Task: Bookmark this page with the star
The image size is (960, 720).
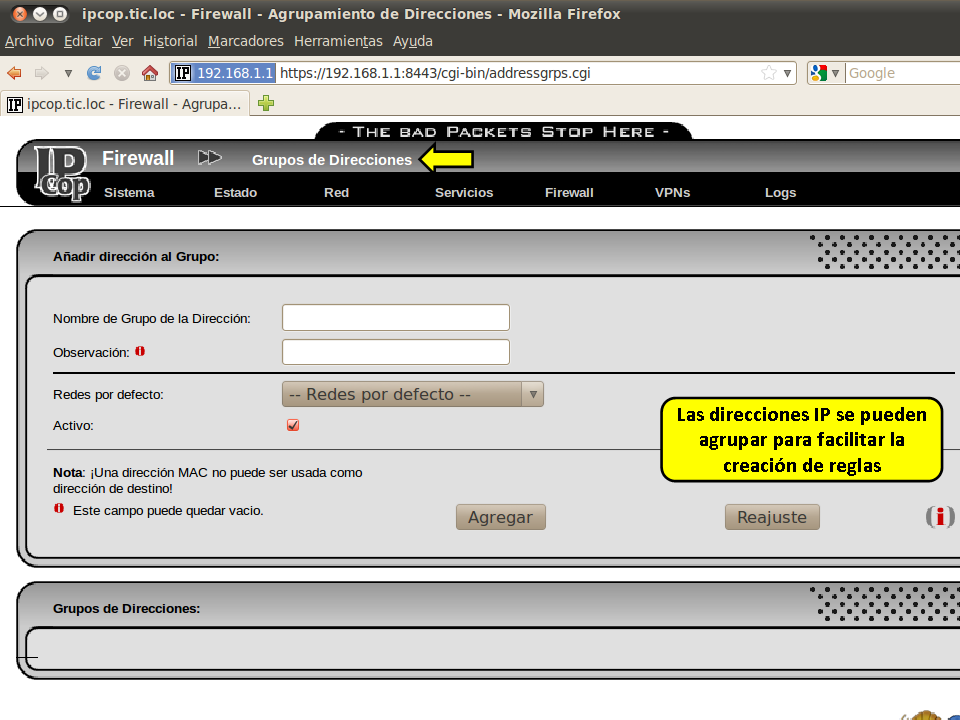Action: pos(768,73)
